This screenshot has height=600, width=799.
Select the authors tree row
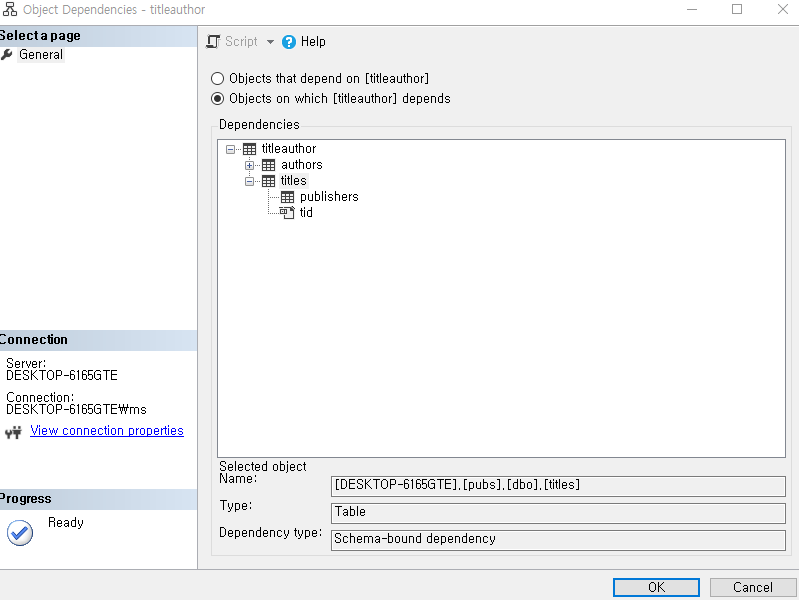[x=302, y=165]
